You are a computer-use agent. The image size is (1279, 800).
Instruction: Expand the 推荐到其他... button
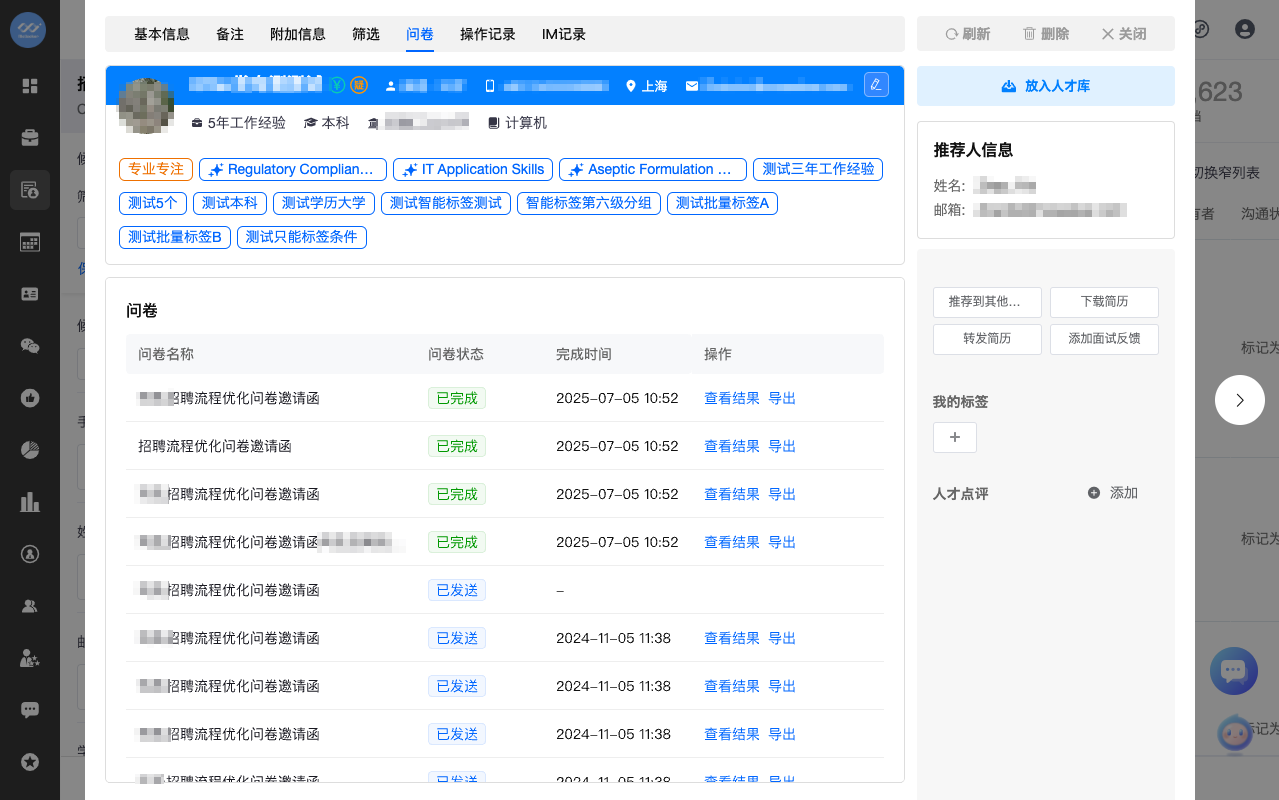tap(986, 302)
